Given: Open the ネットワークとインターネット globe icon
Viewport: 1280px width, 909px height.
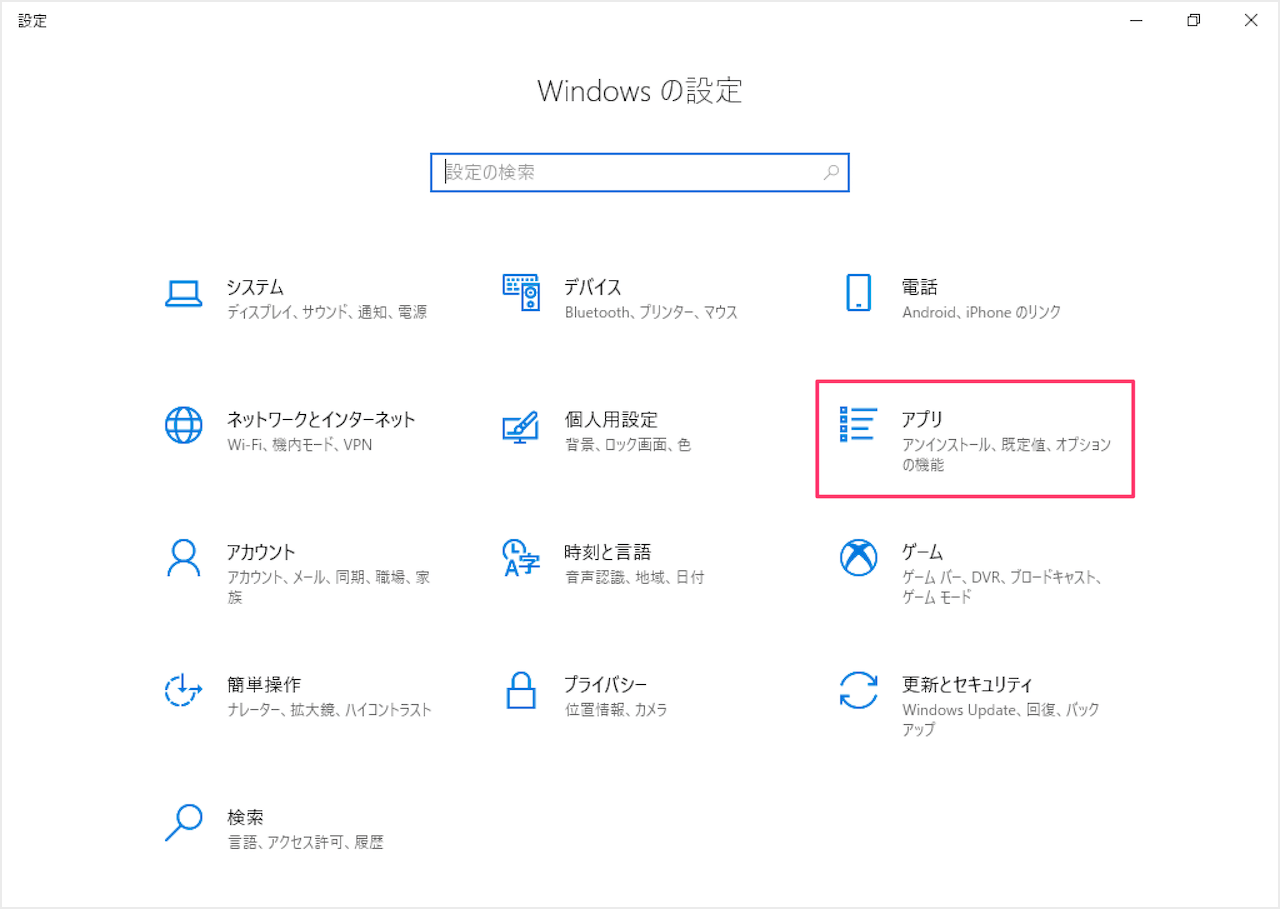Looking at the screenshot, I should click(x=183, y=425).
